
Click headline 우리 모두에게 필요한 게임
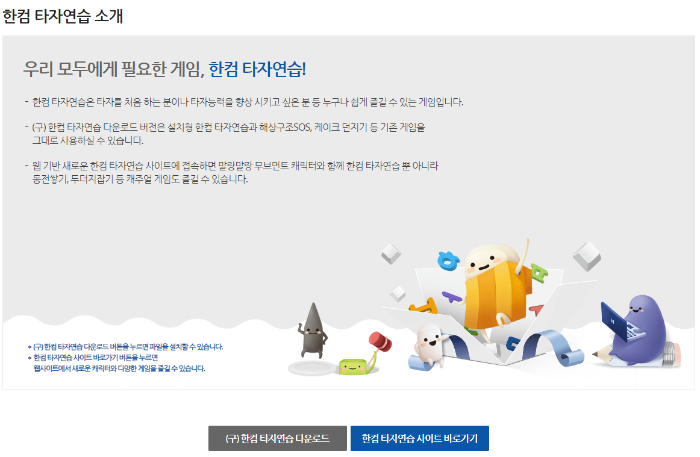114,69
